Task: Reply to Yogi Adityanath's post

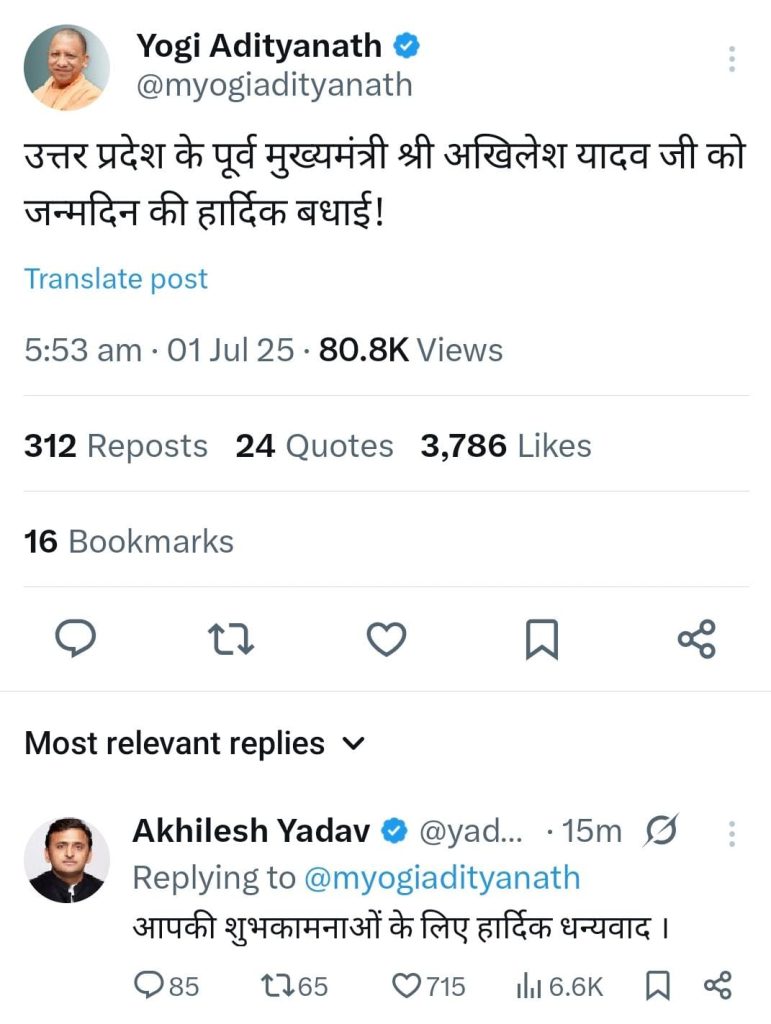Action: pos(74,639)
